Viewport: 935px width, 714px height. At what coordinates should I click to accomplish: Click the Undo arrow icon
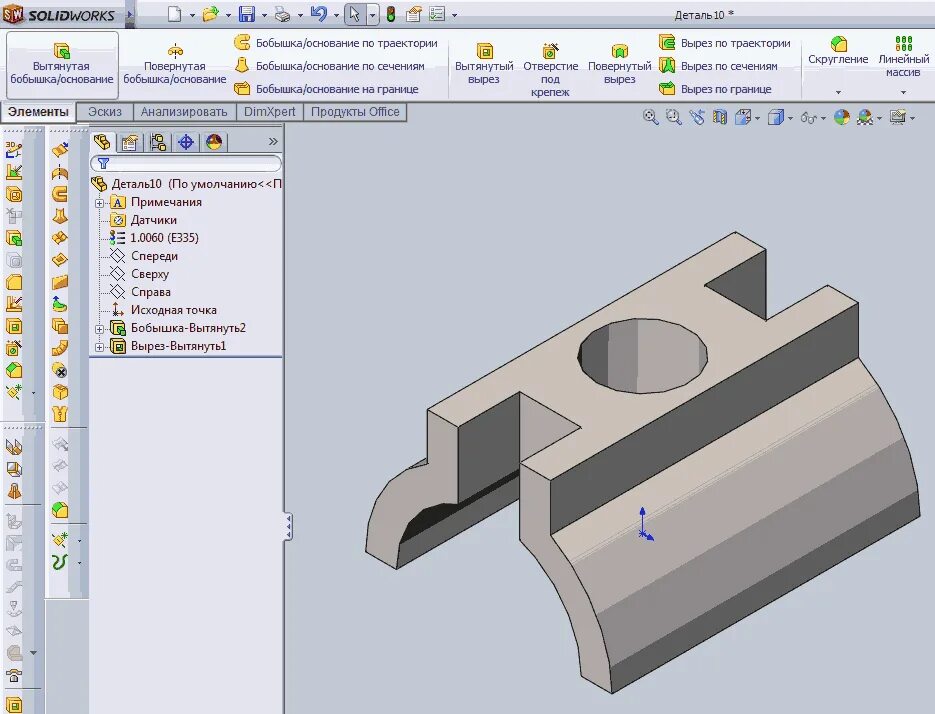point(319,14)
